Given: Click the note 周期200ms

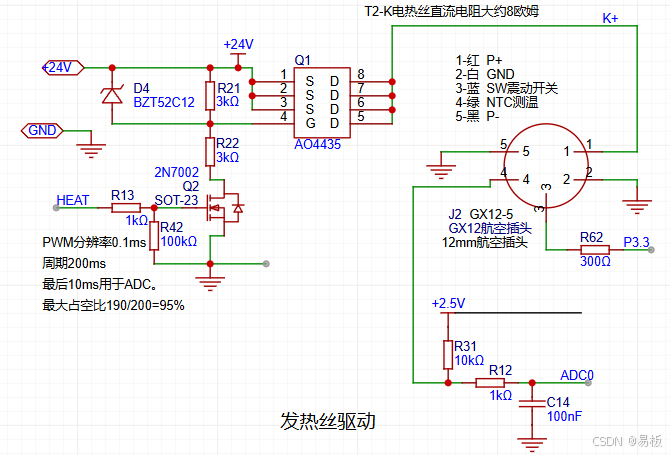Looking at the screenshot, I should [74, 263].
